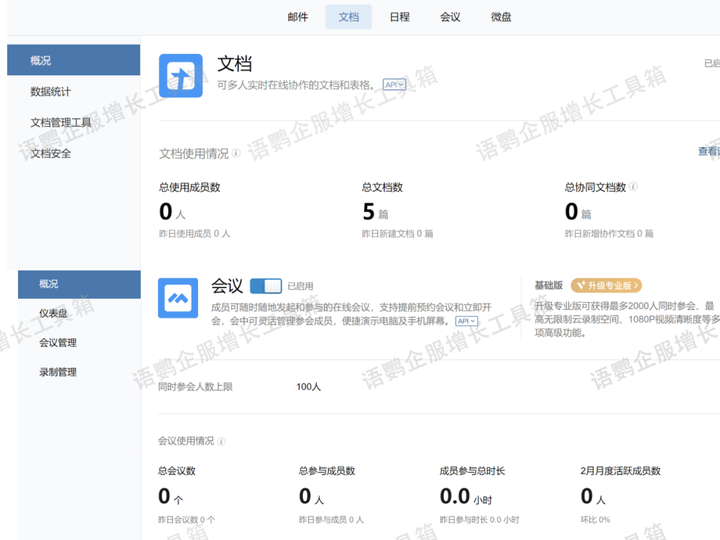720x540 pixels.
Task: Open the 微盘 tab
Action: click(502, 17)
